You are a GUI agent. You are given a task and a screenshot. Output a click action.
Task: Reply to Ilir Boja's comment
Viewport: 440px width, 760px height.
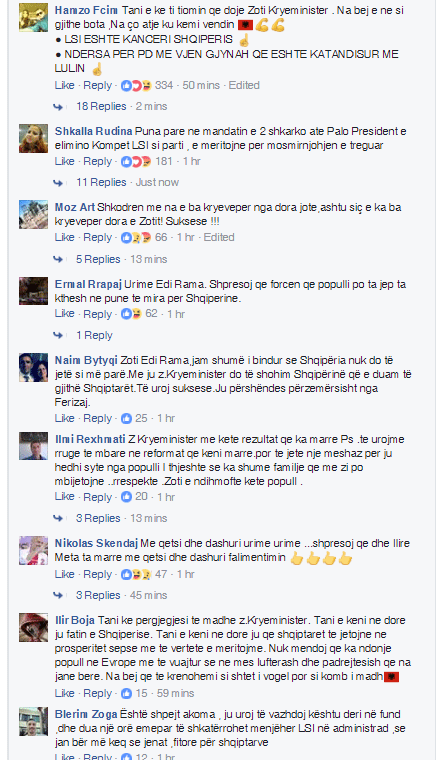point(97,693)
